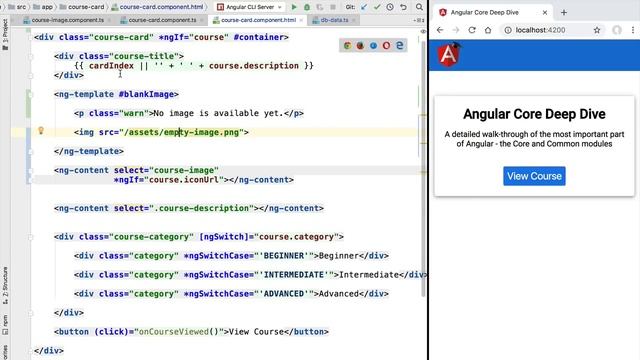The height and width of the screenshot is (360, 640).
Task: Click the Angular logo in header
Action: (x=449, y=54)
